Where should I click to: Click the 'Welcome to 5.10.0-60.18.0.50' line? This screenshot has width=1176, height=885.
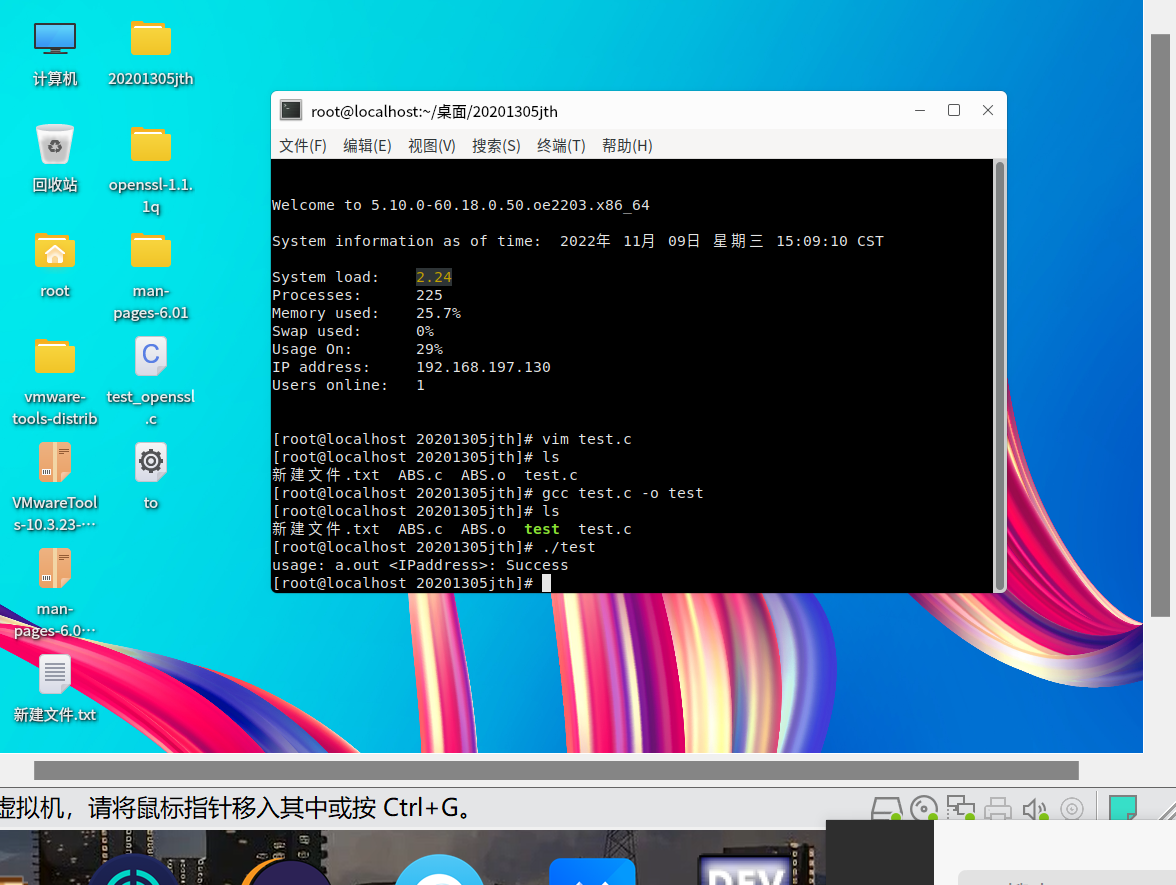460,205
